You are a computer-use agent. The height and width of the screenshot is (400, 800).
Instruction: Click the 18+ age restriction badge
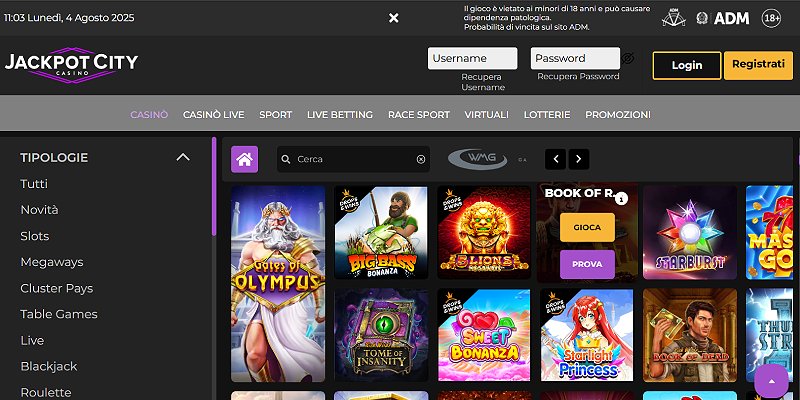click(771, 18)
